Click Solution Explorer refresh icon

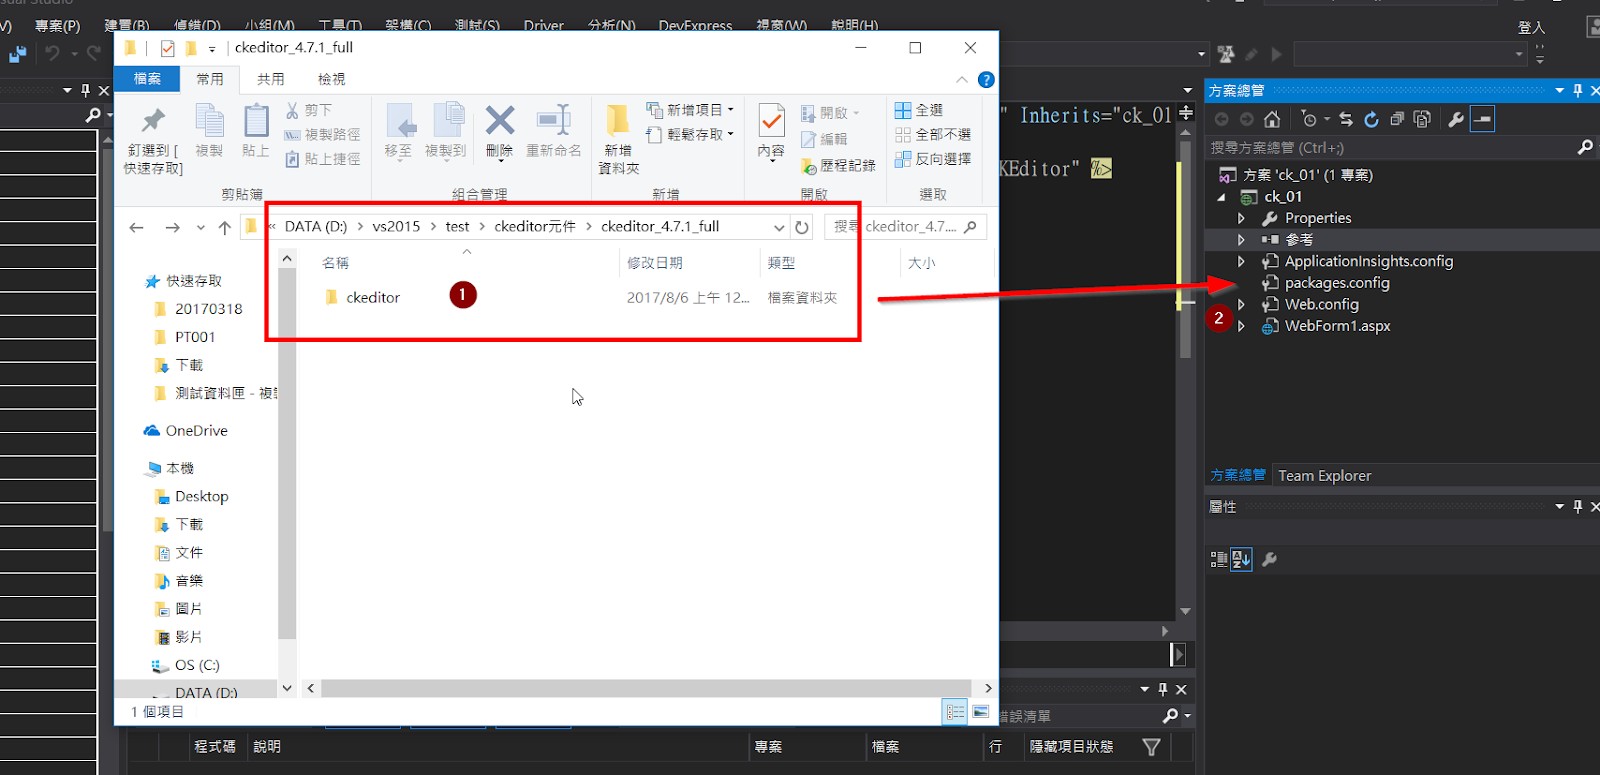pos(1371,119)
